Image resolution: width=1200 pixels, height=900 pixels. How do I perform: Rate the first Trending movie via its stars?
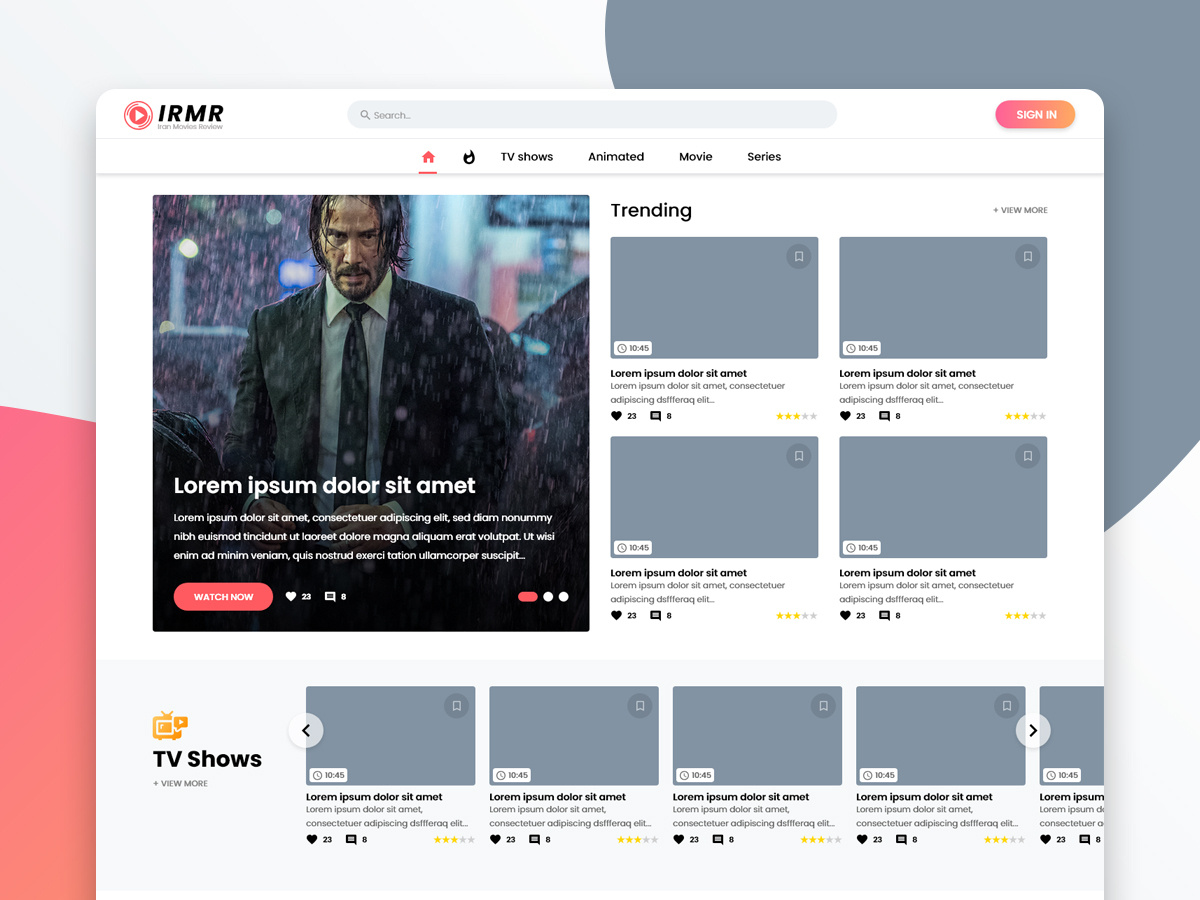796,415
